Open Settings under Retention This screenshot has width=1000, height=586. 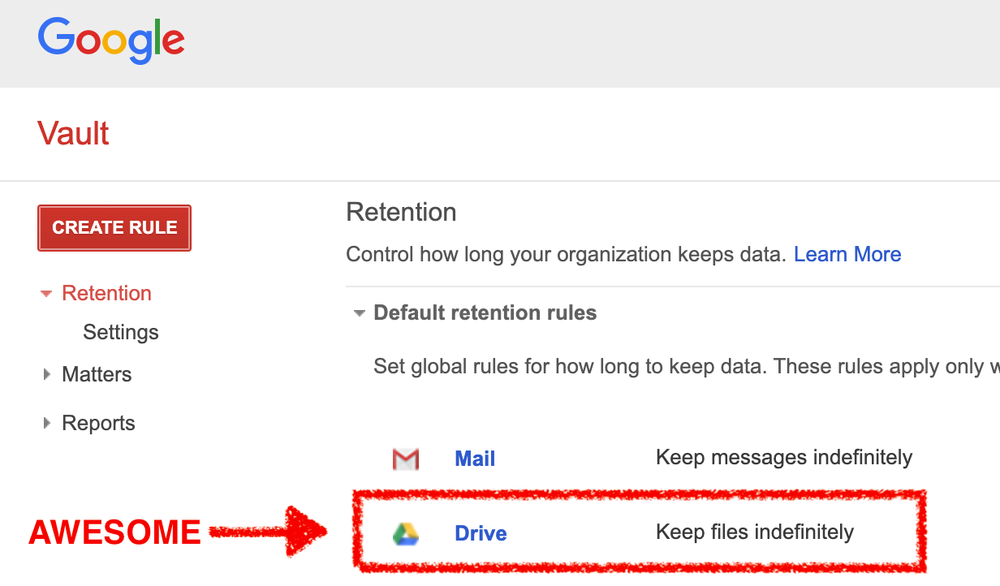point(121,332)
